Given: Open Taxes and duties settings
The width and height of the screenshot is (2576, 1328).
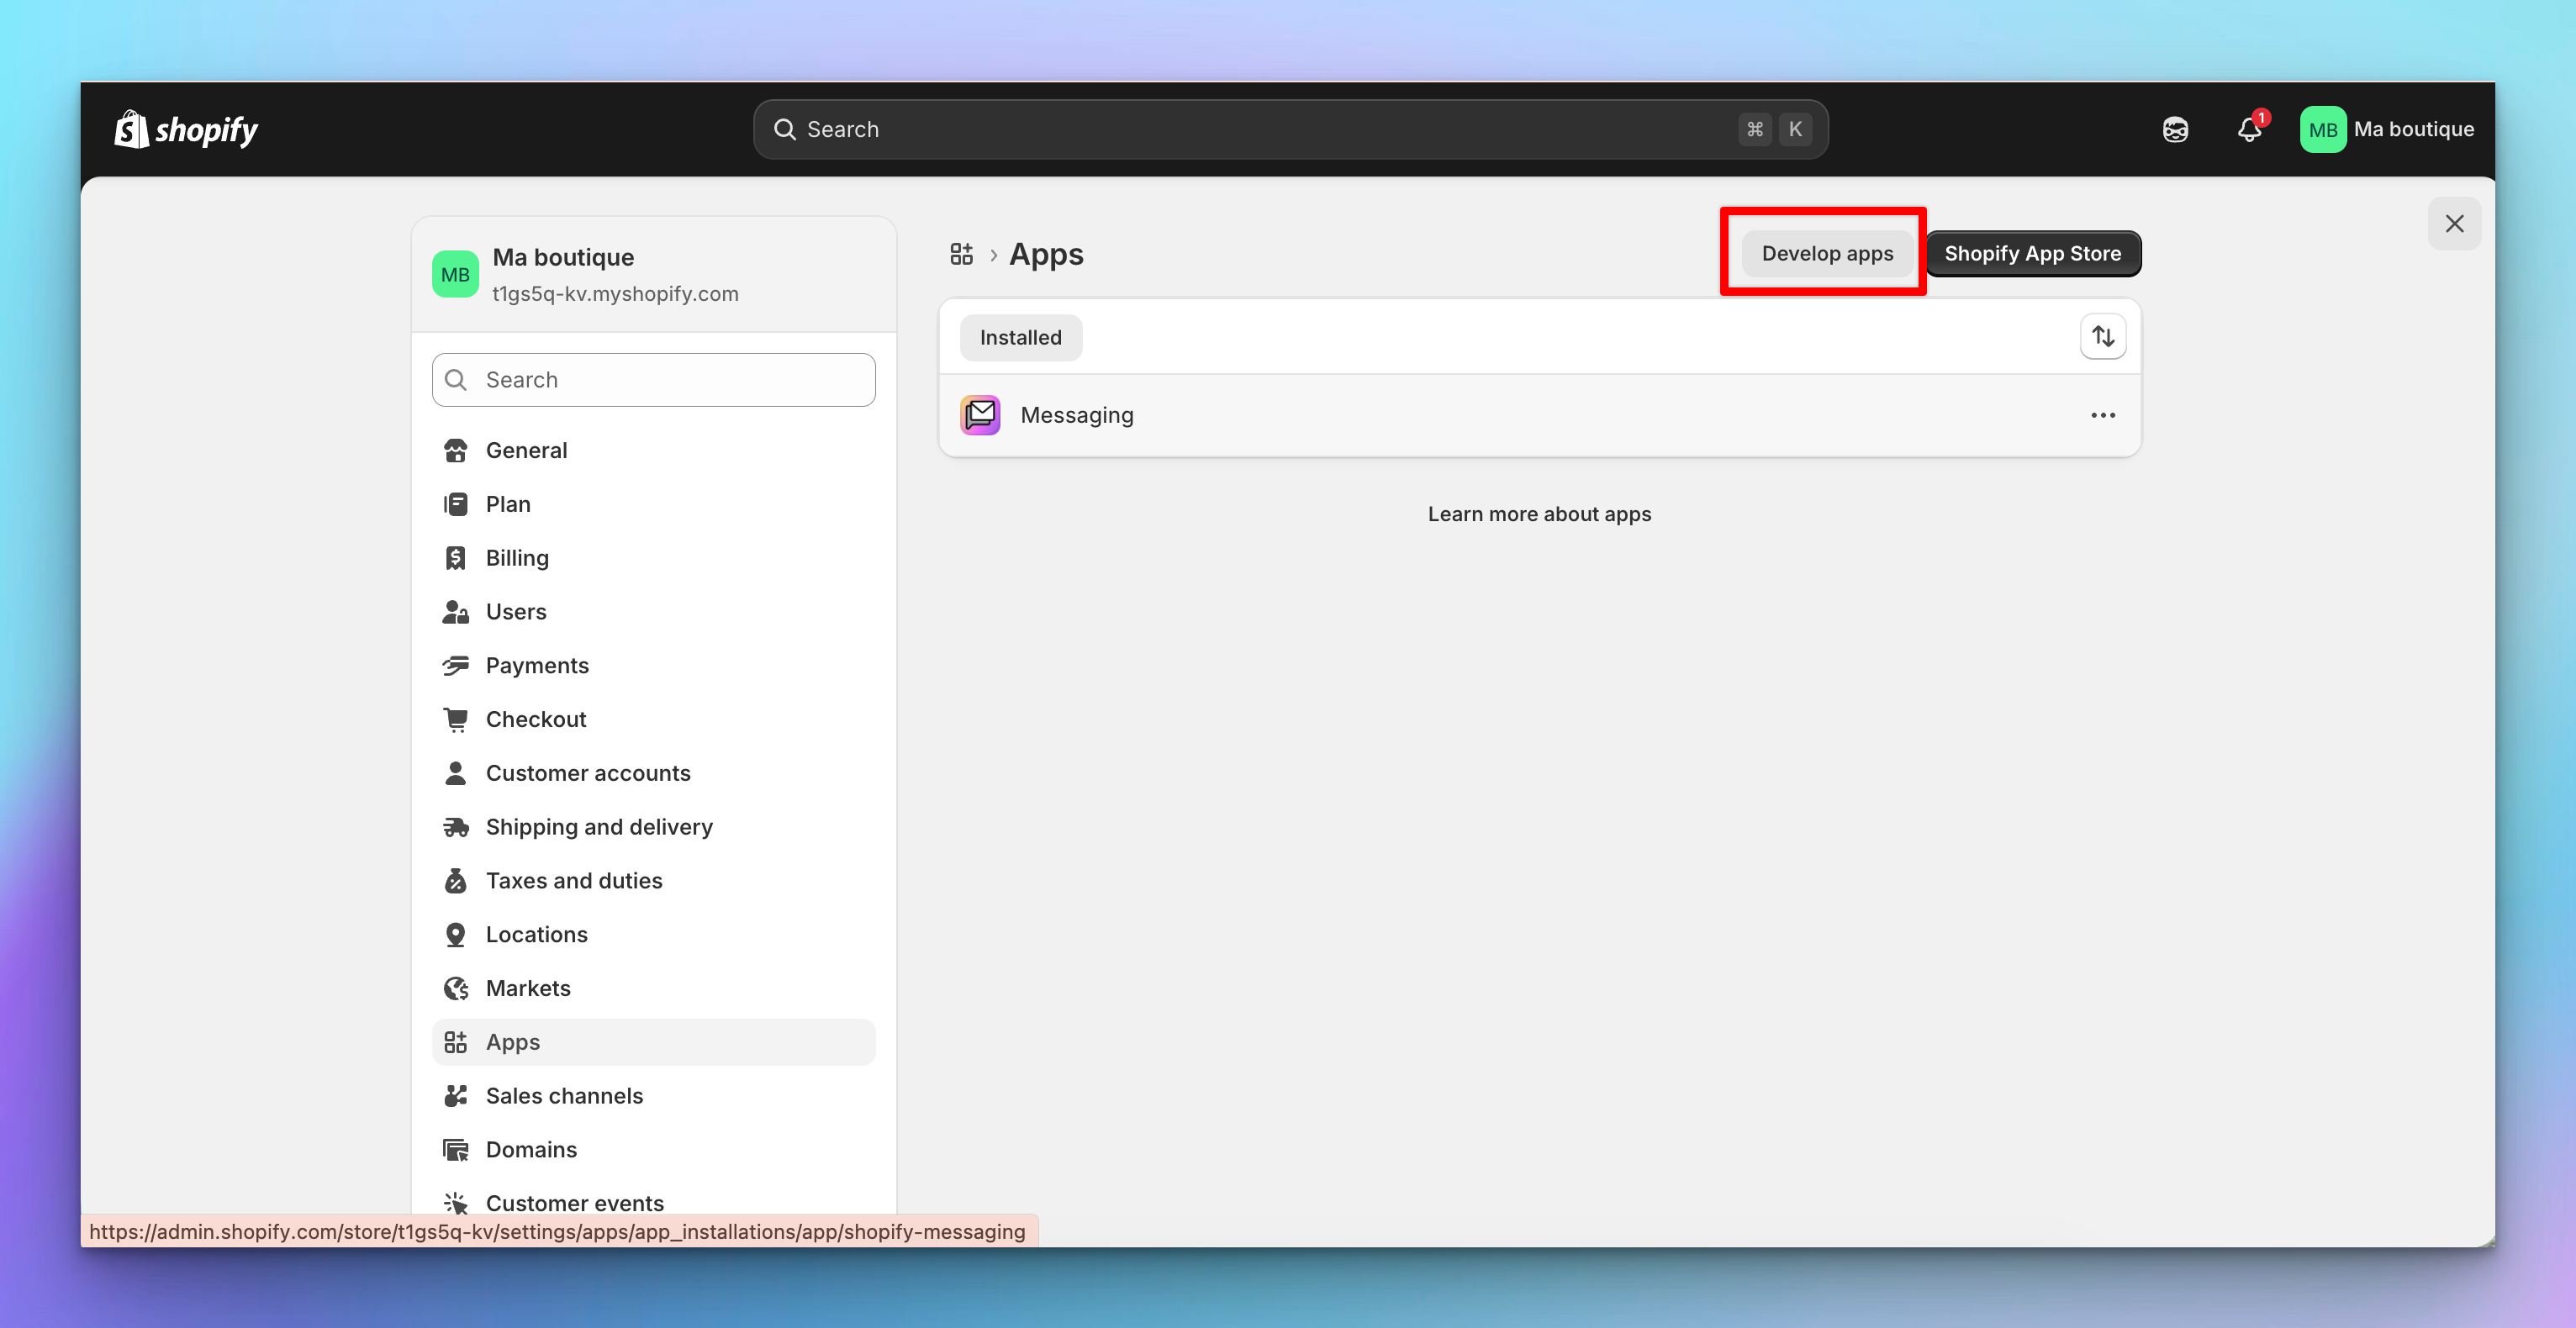Looking at the screenshot, I should [654, 881].
